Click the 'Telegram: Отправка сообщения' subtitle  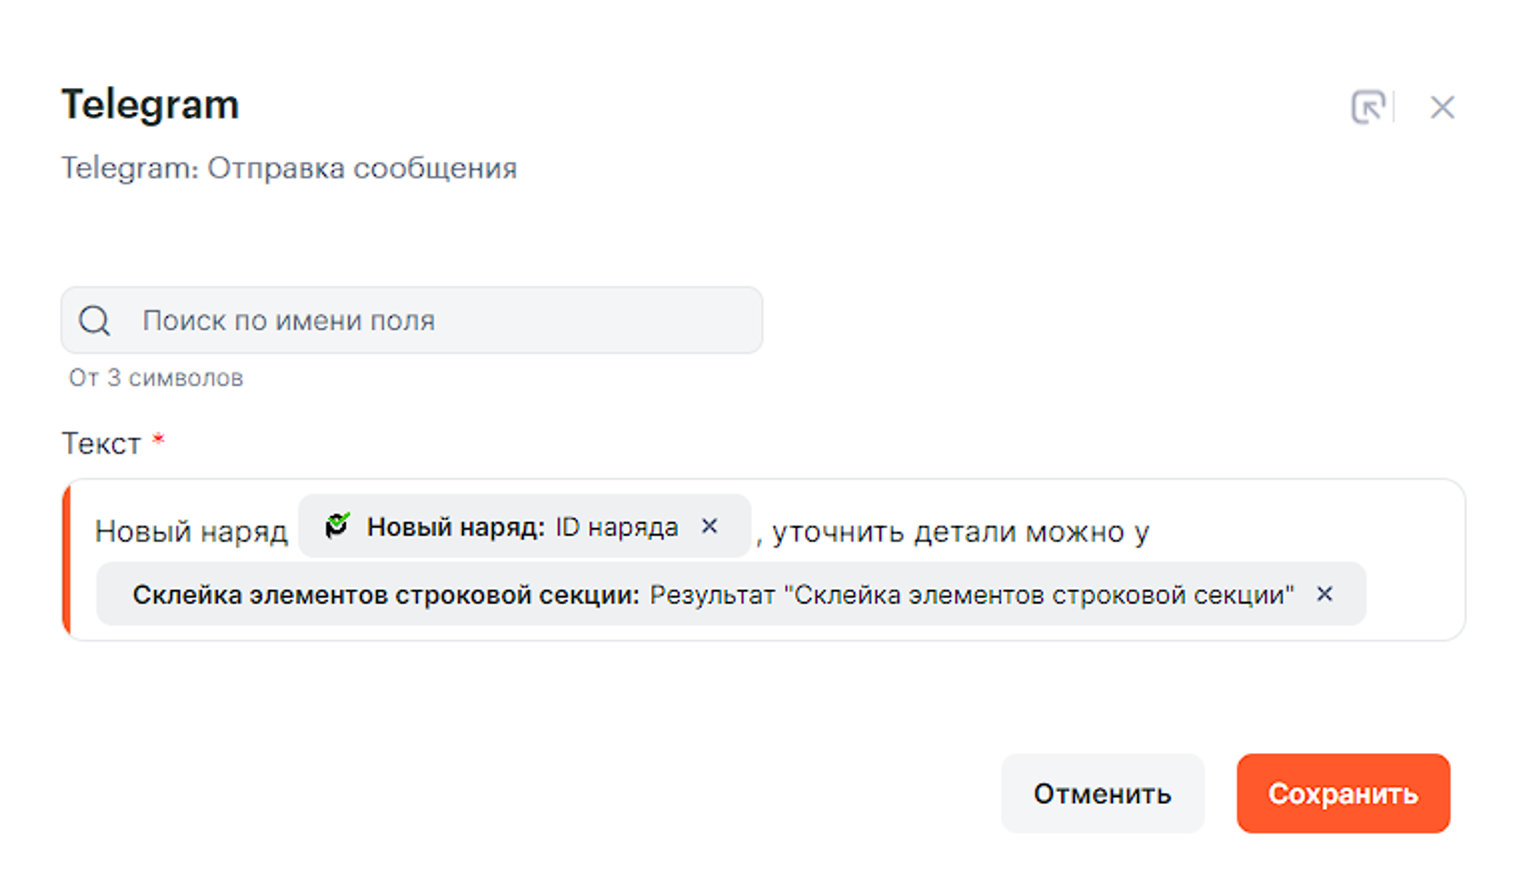click(289, 168)
